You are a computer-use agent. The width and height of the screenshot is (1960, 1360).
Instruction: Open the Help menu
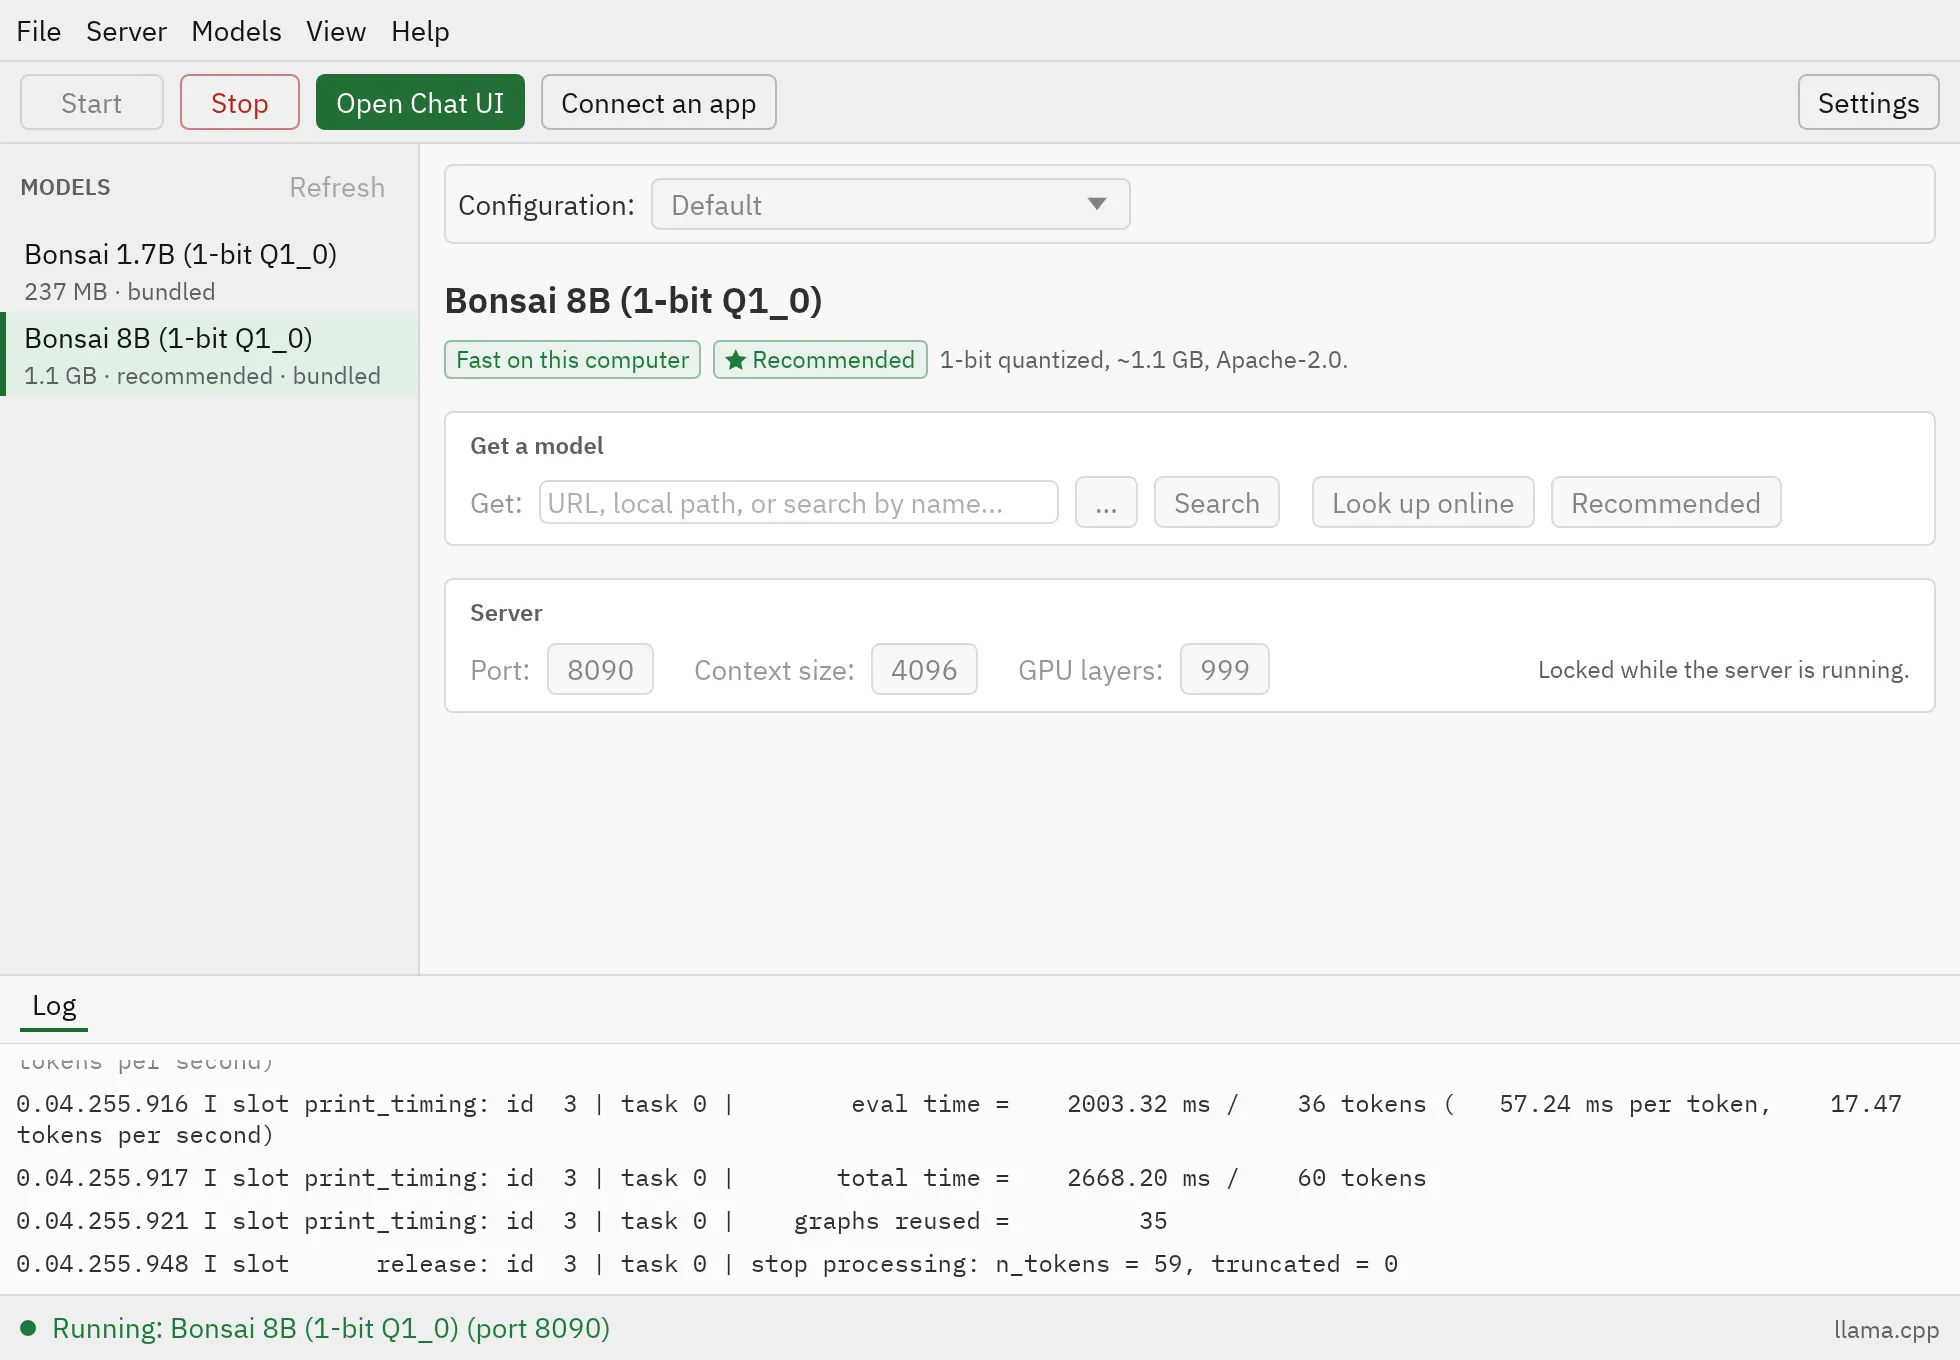point(420,31)
